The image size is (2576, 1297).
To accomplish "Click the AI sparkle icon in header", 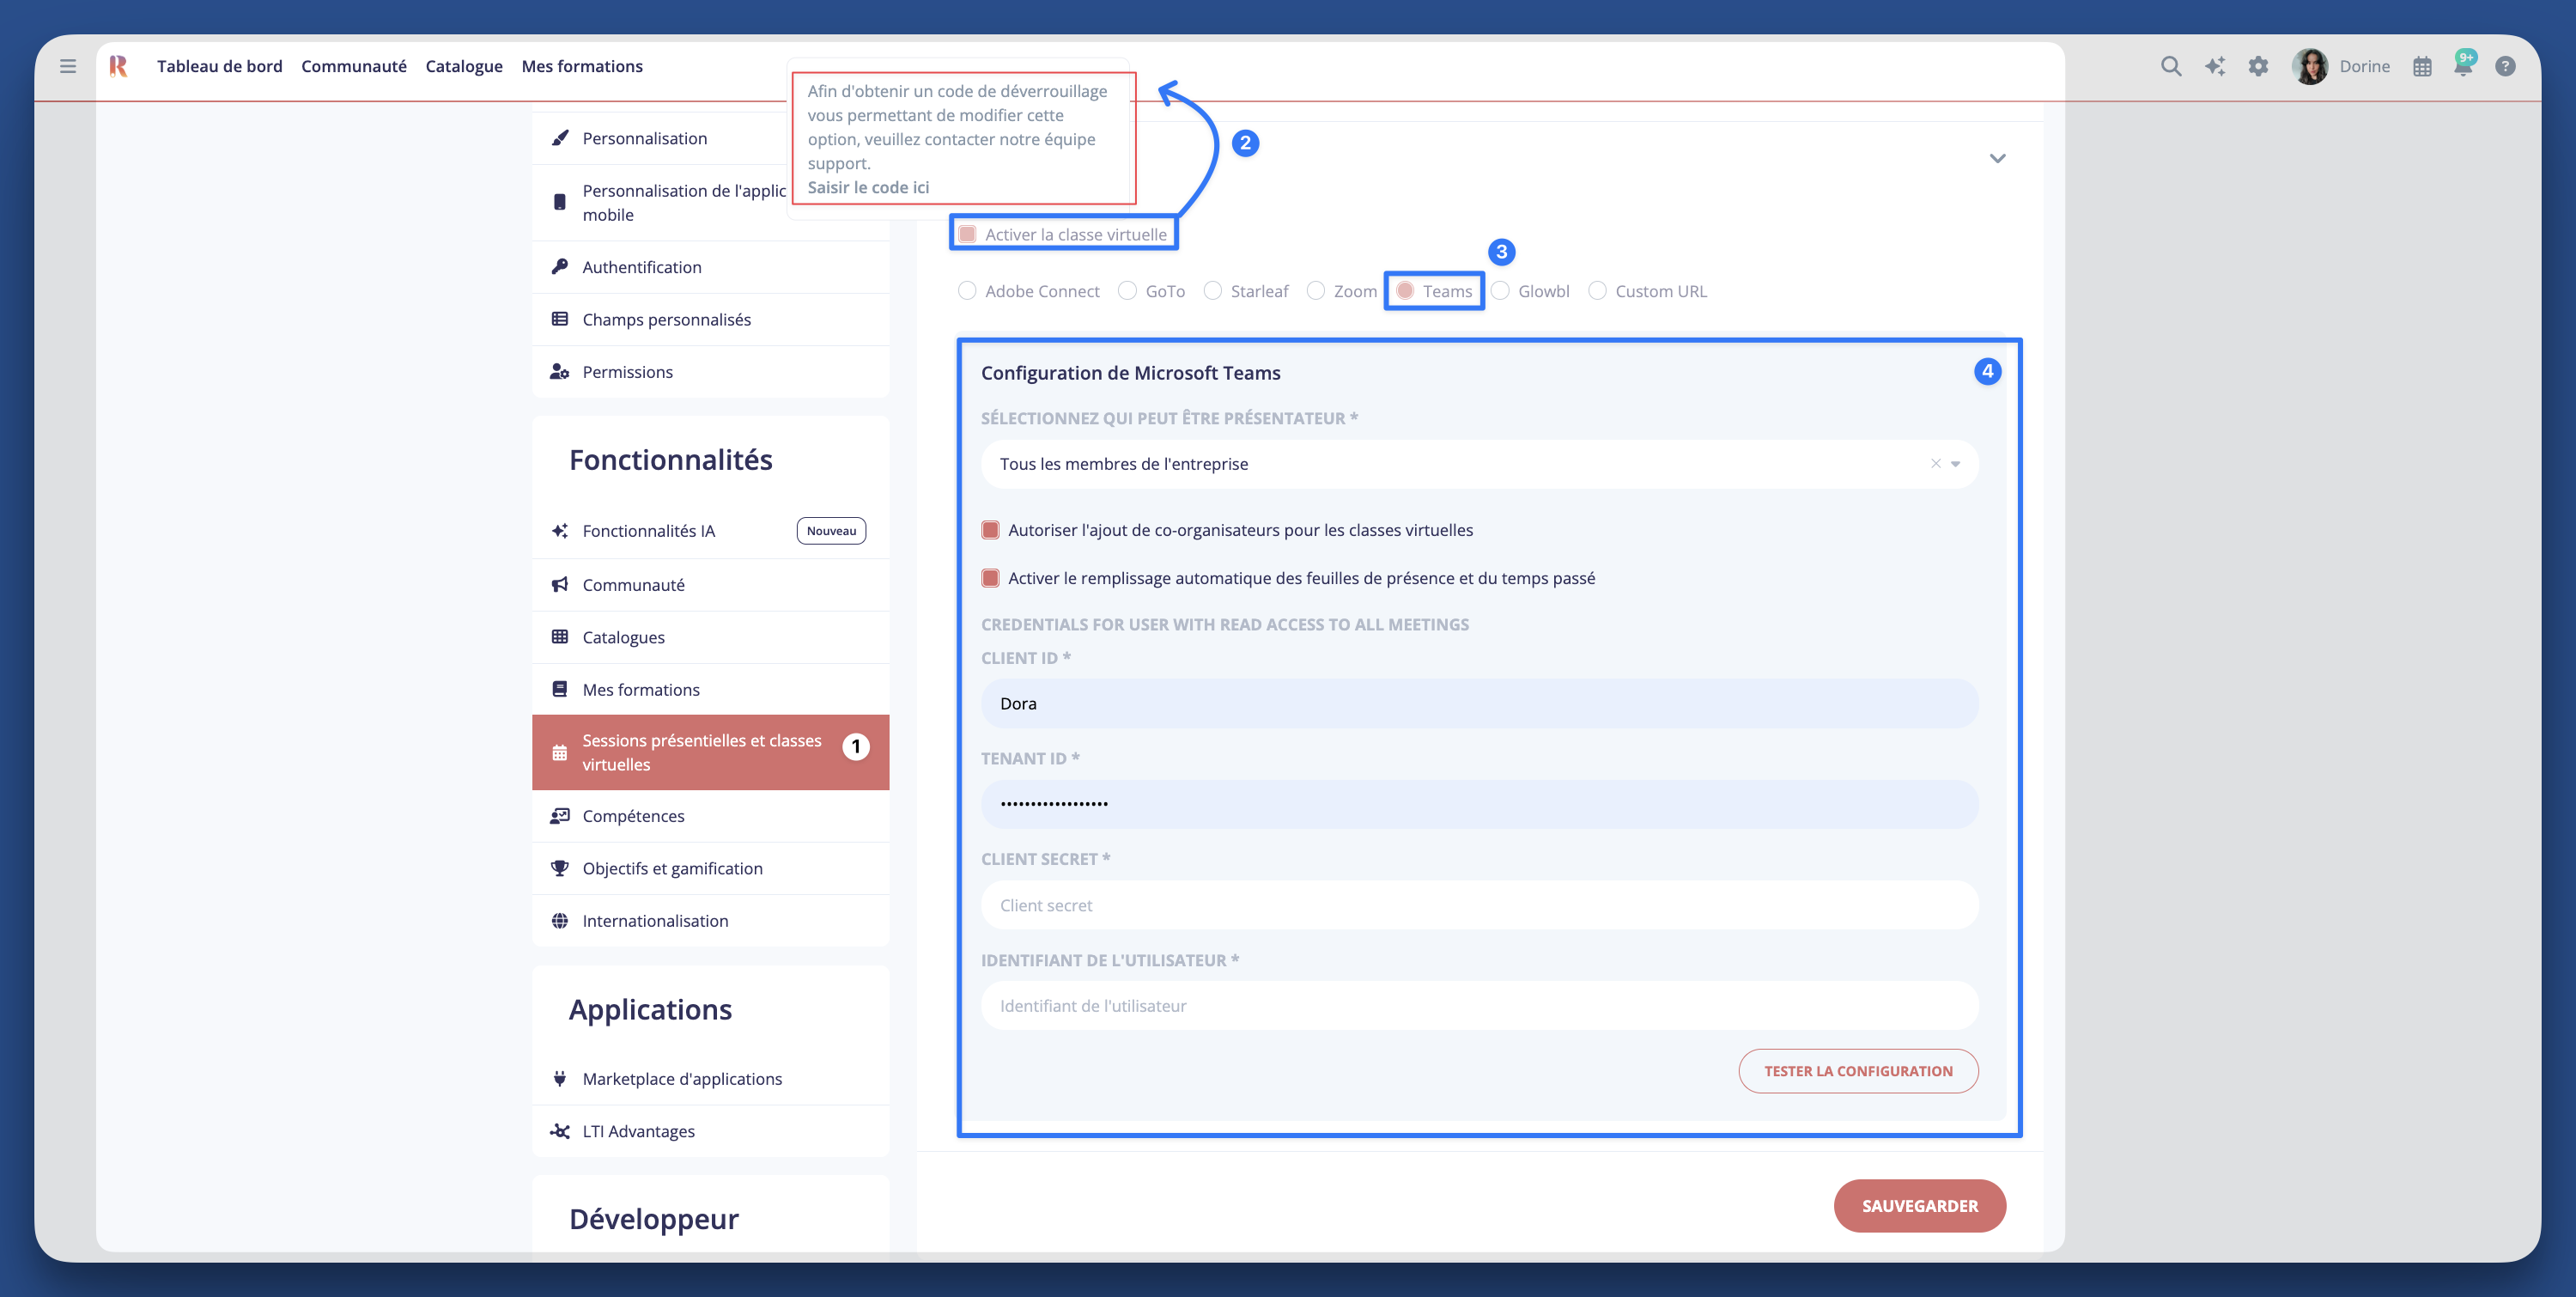I will pyautogui.click(x=2215, y=66).
